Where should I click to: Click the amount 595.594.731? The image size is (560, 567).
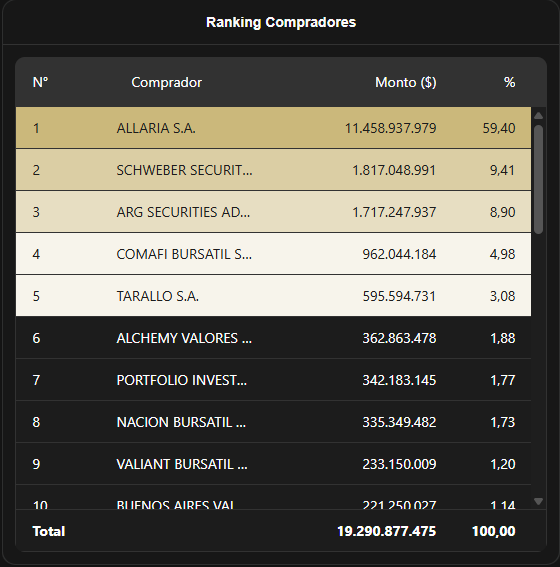(x=399, y=296)
